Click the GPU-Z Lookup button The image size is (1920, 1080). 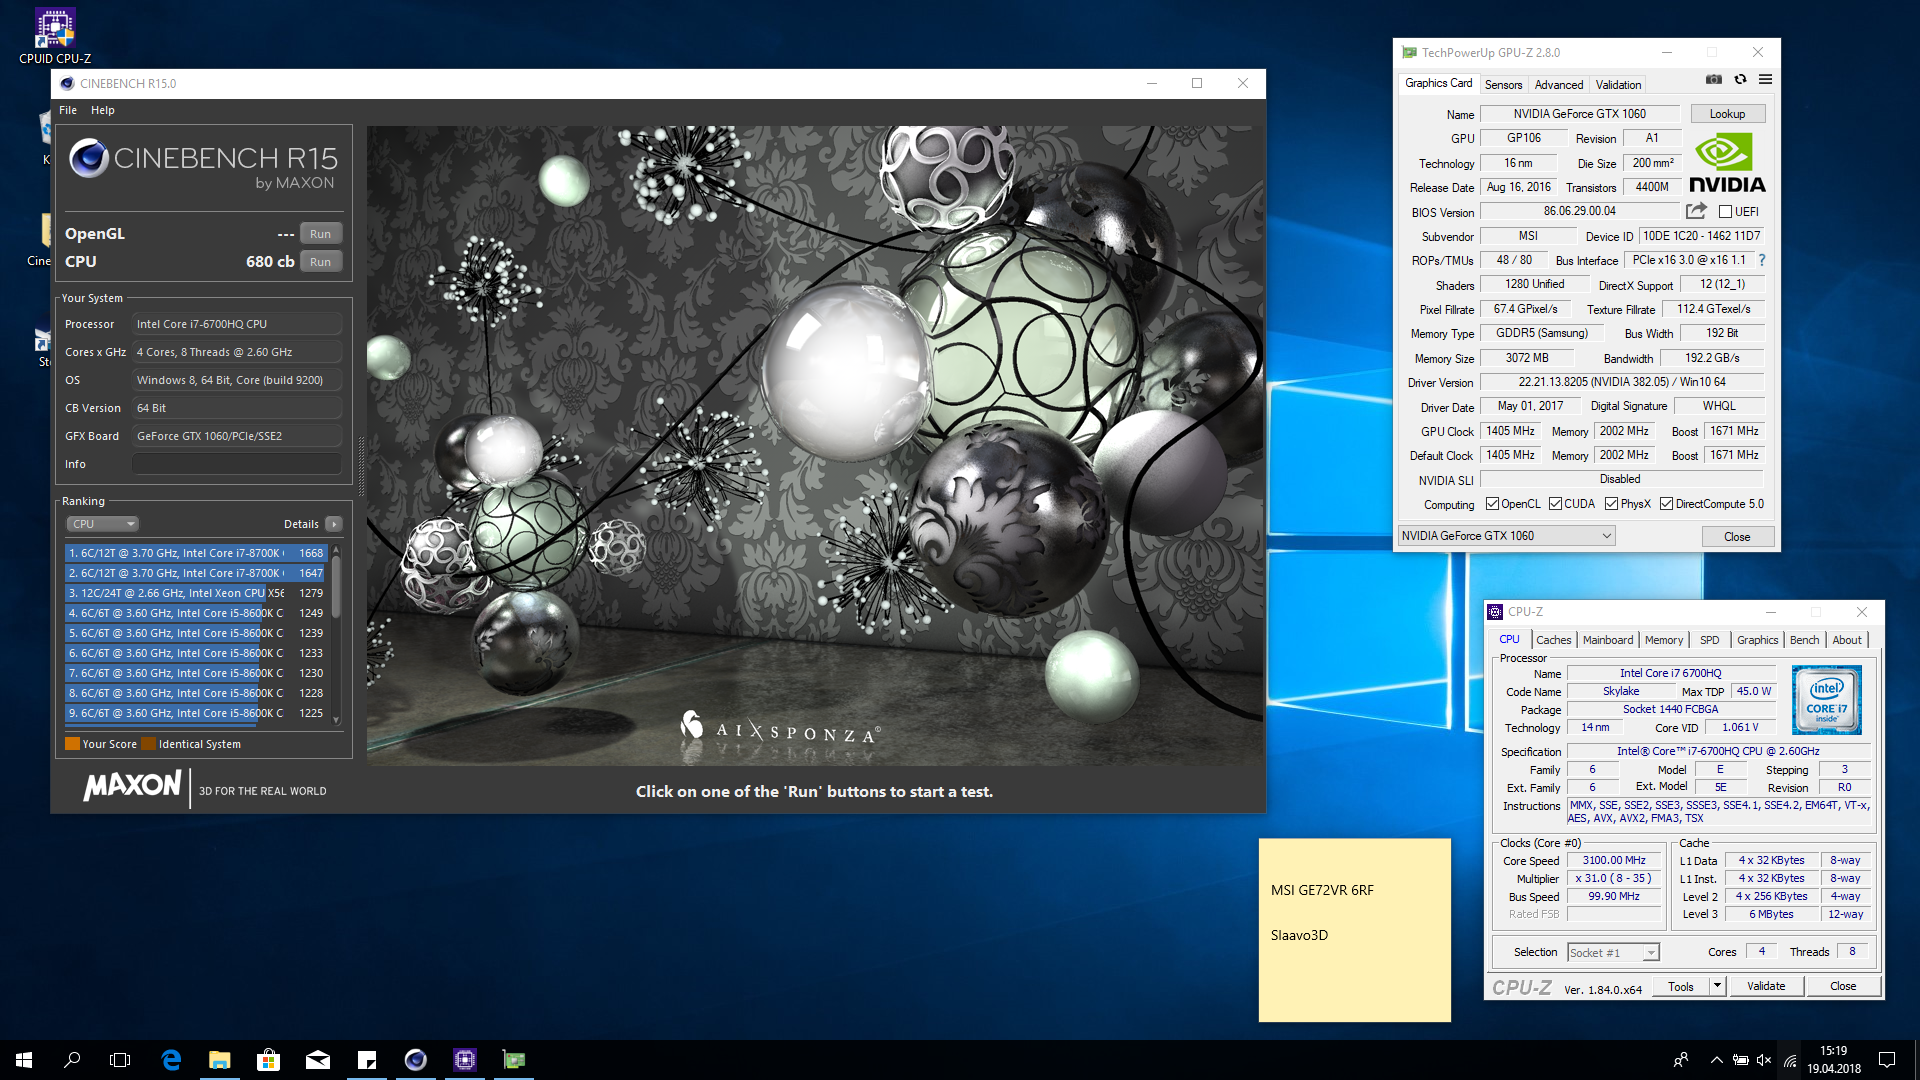(x=1727, y=114)
